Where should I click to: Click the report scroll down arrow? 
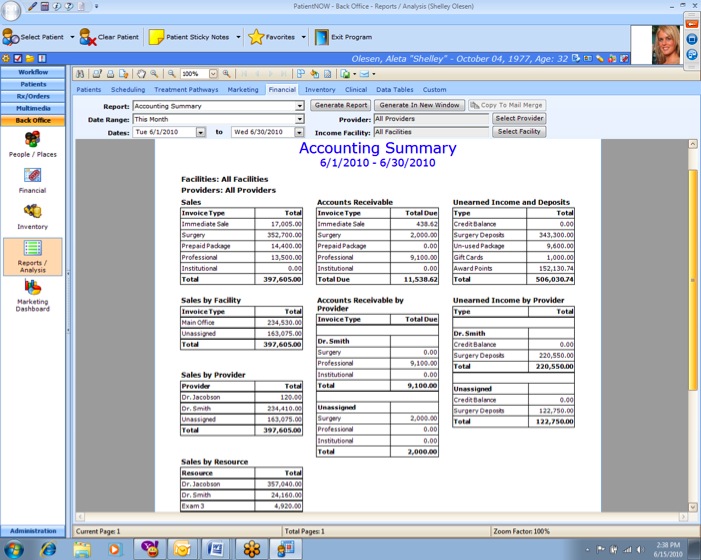pyautogui.click(x=693, y=507)
